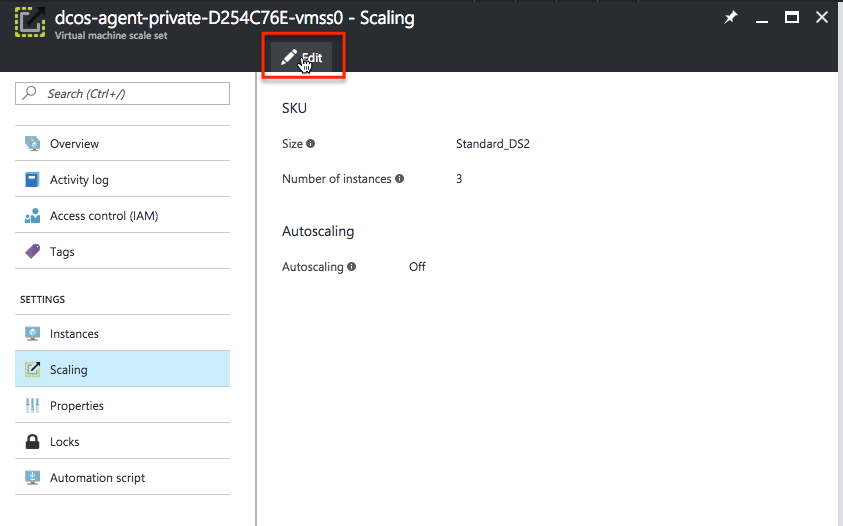The image size is (843, 526).
Task: Click the Edit button in the toolbar
Action: pyautogui.click(x=302, y=57)
